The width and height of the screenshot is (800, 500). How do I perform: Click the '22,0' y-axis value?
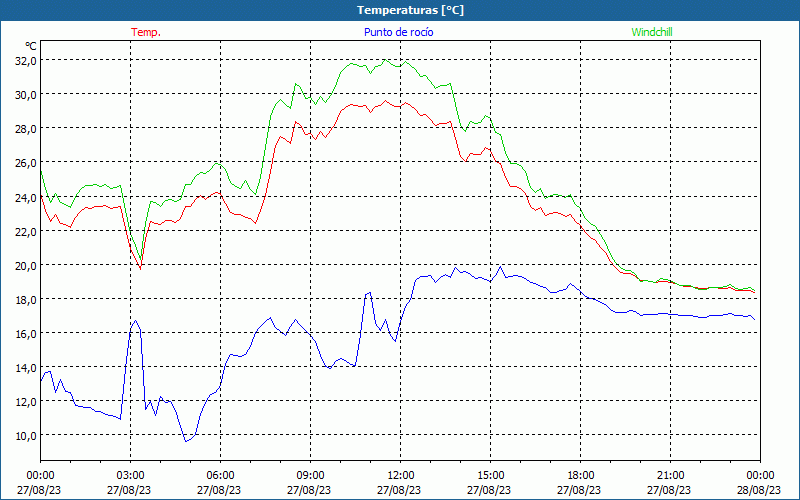(26, 231)
